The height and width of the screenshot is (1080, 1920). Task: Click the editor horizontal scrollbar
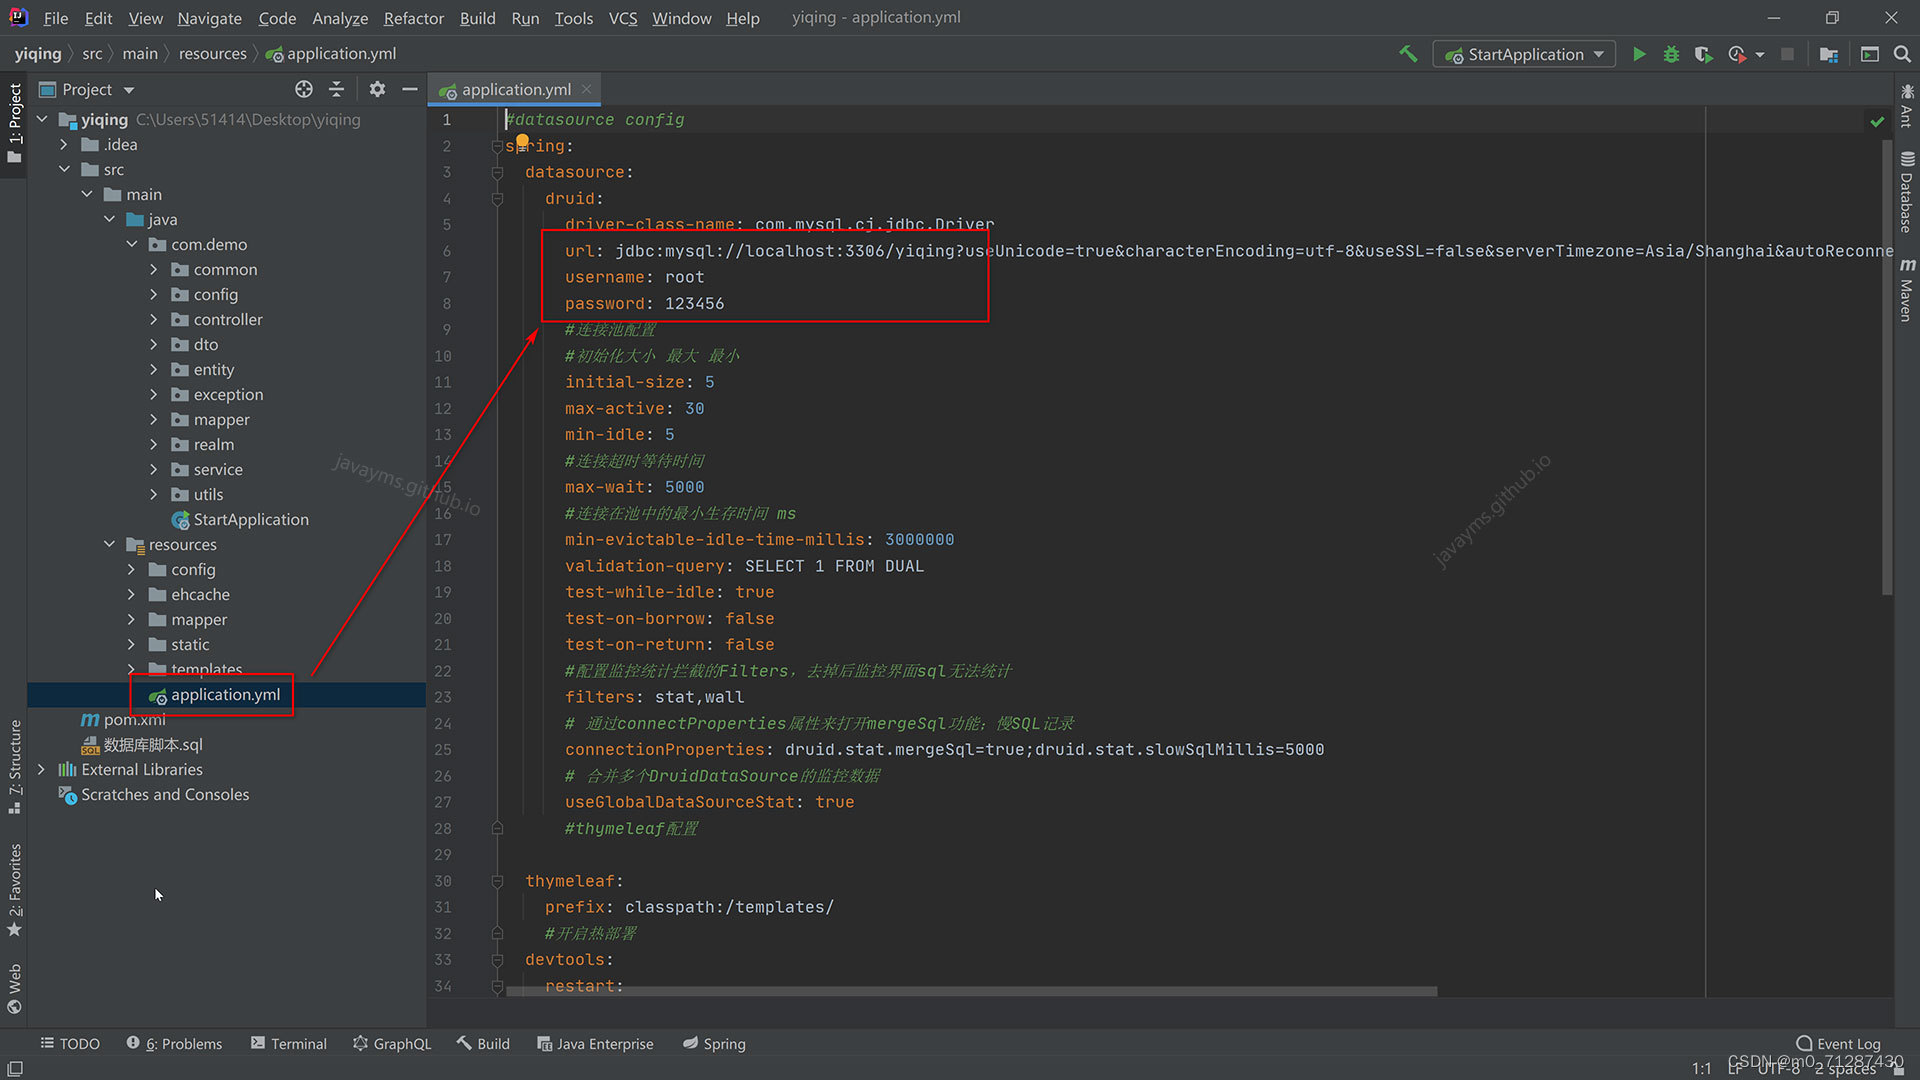pos(970,992)
